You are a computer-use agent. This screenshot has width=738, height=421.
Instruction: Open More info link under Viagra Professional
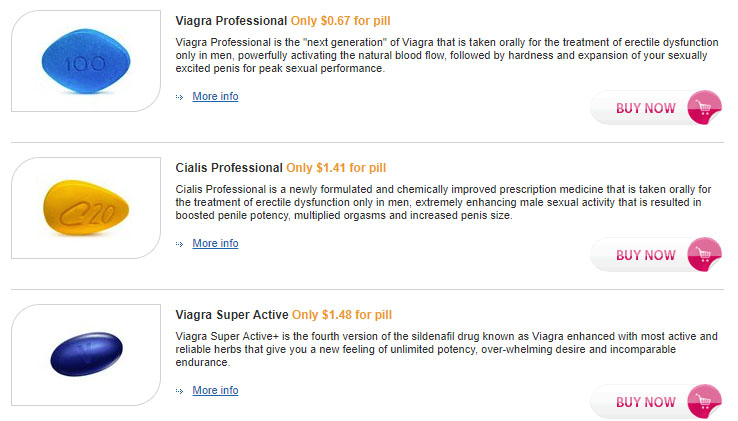click(215, 97)
